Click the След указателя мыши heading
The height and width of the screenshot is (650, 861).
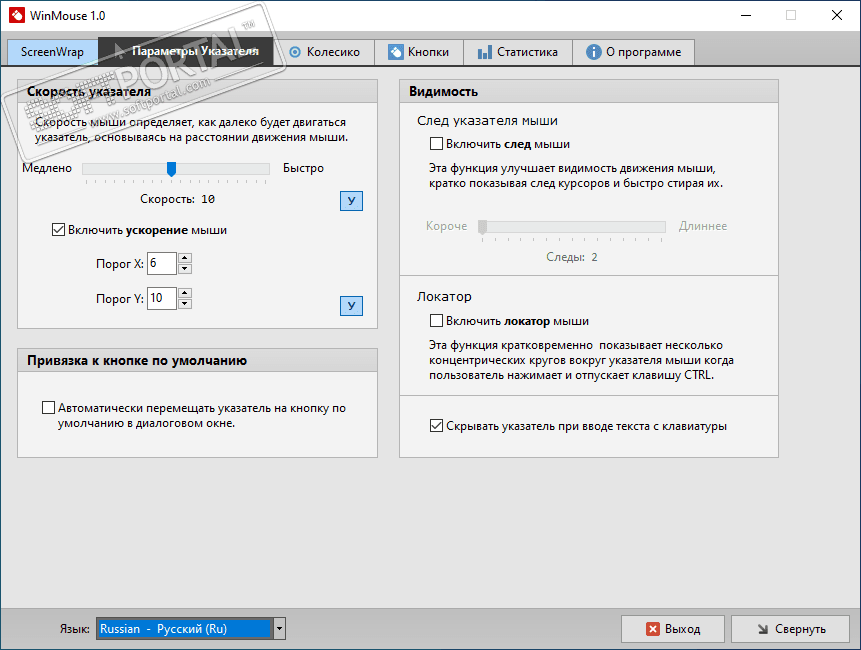click(x=487, y=120)
